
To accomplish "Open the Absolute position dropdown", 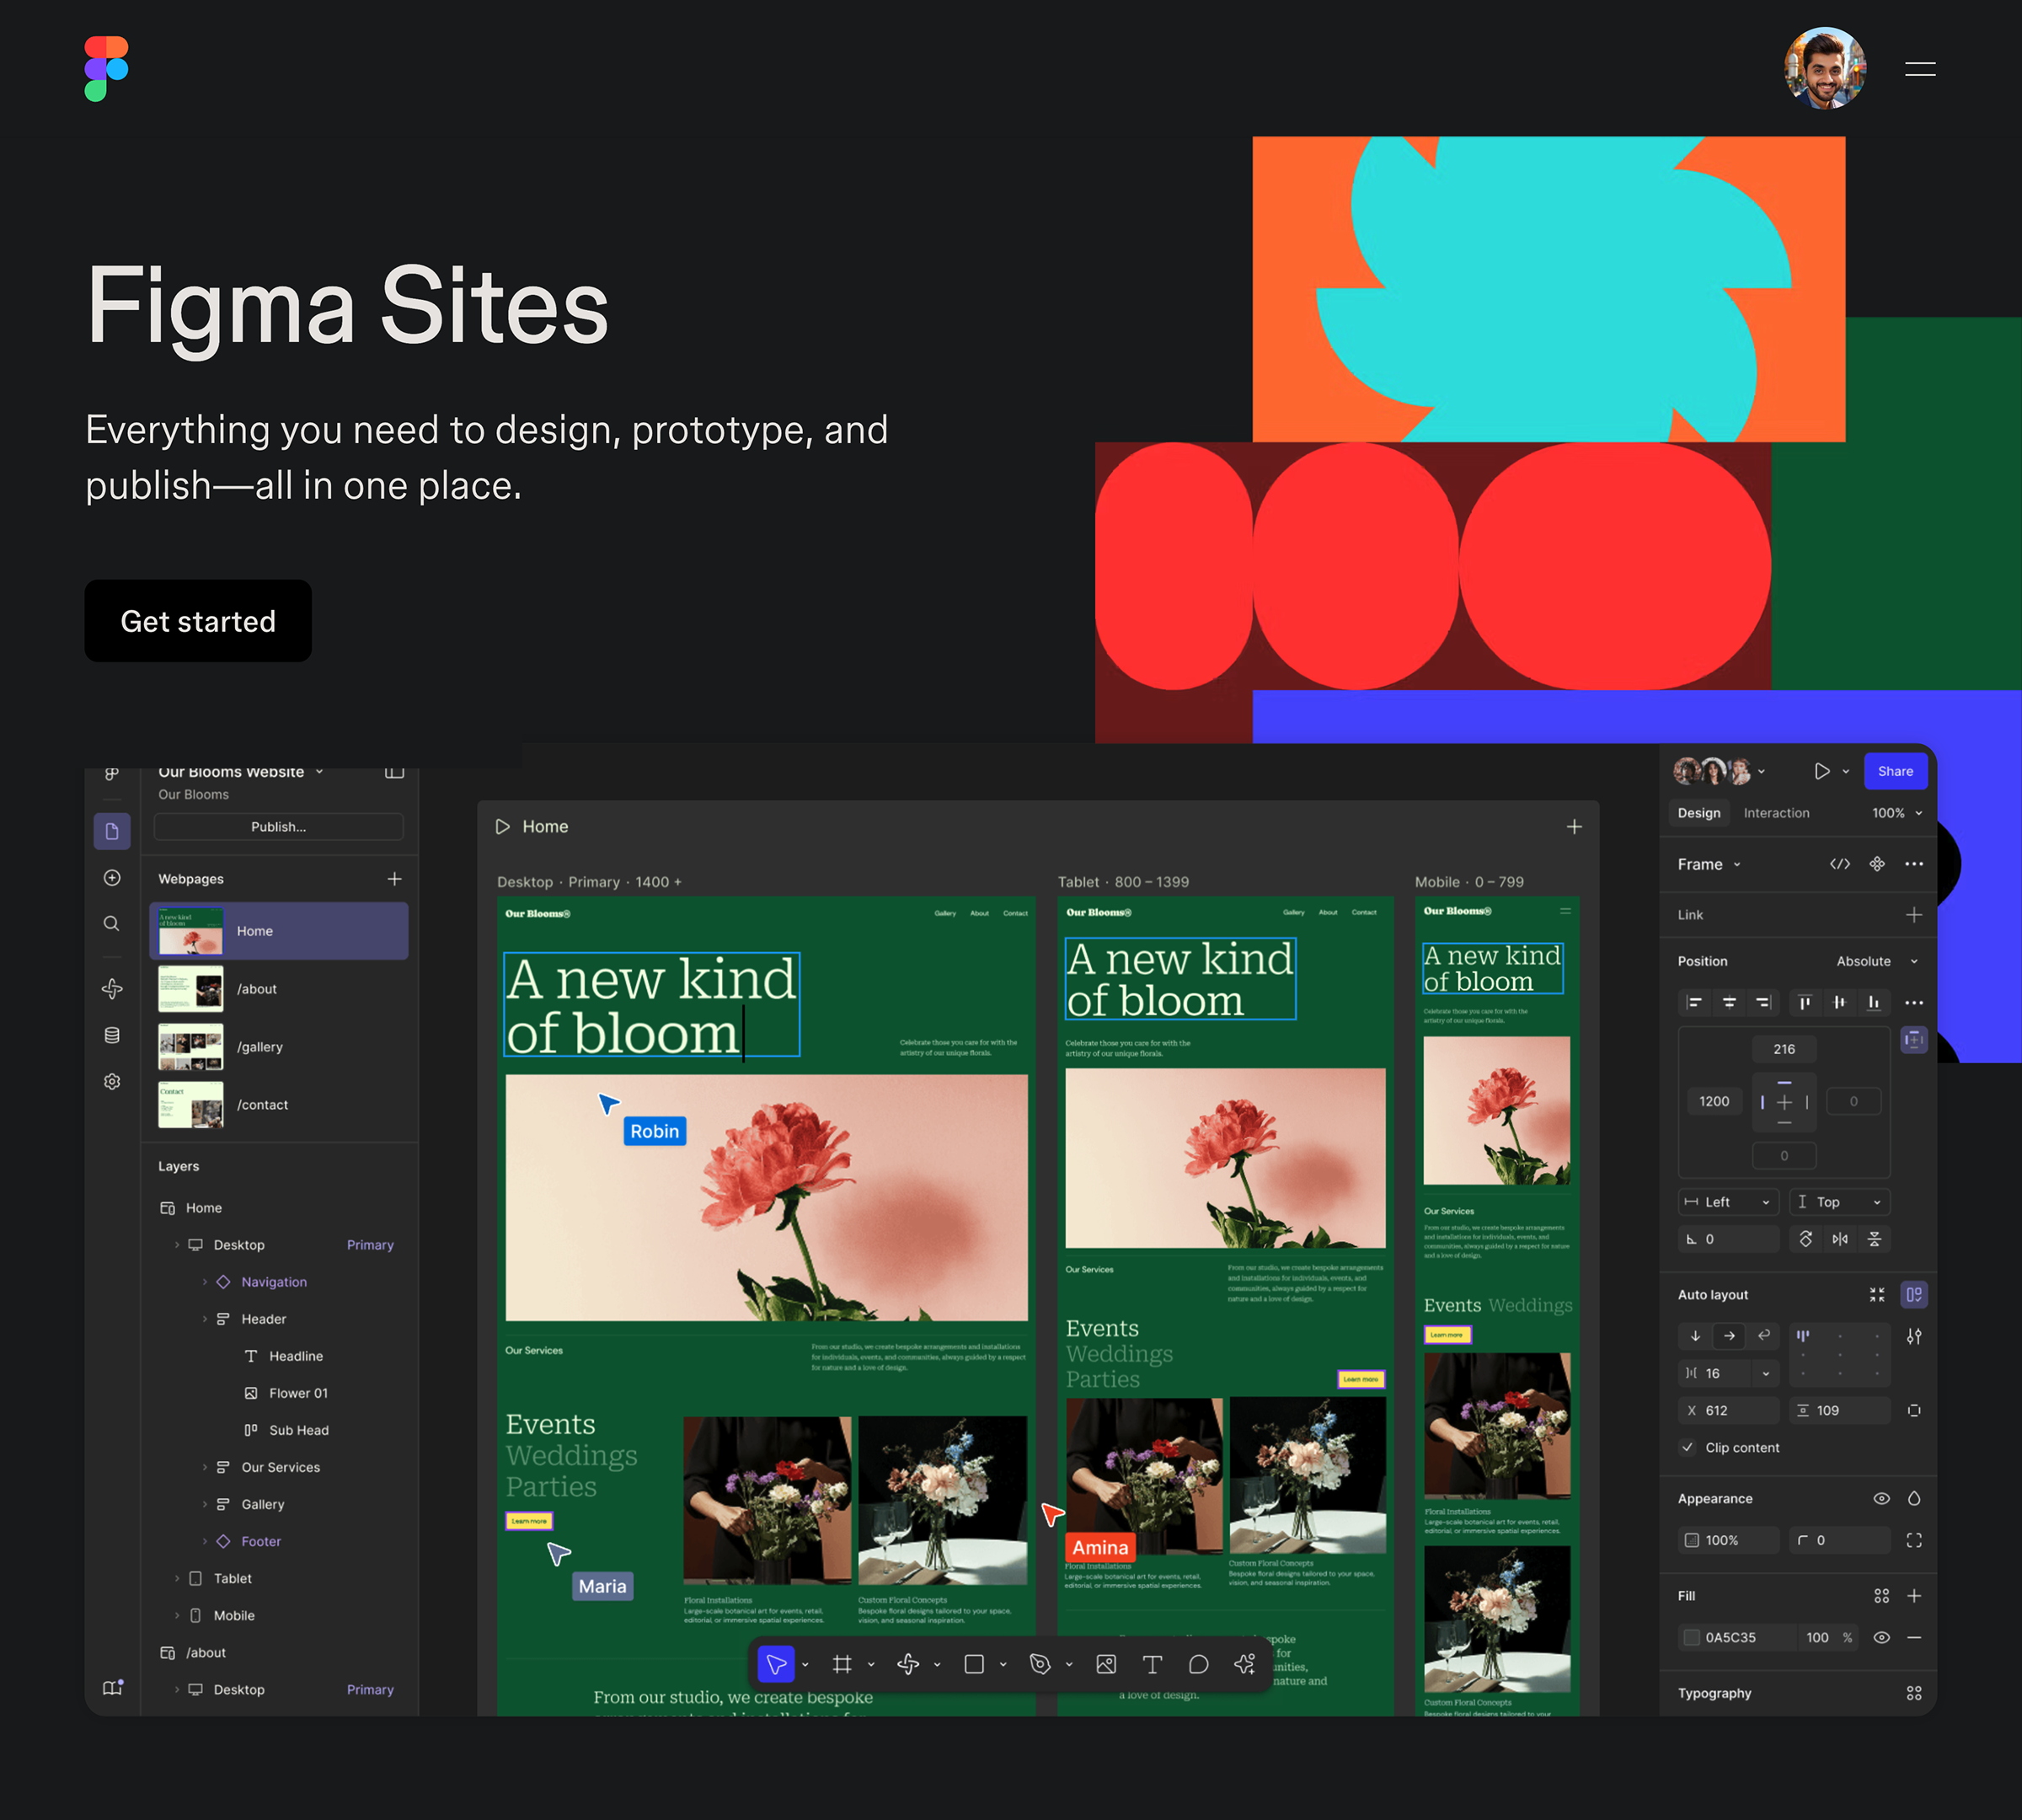I will pos(1877,961).
